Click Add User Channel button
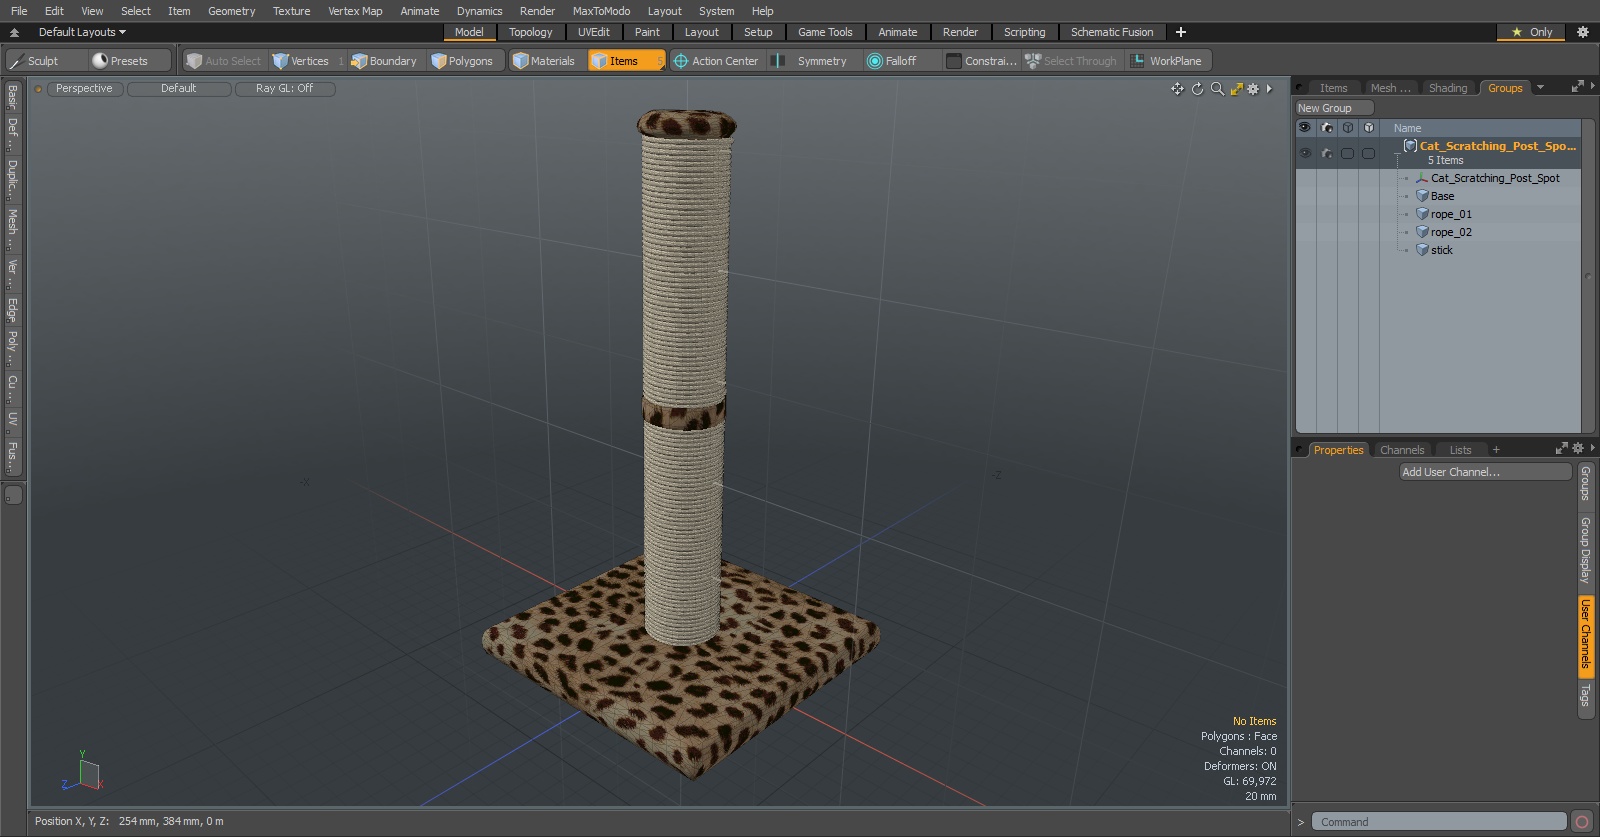 [1485, 472]
